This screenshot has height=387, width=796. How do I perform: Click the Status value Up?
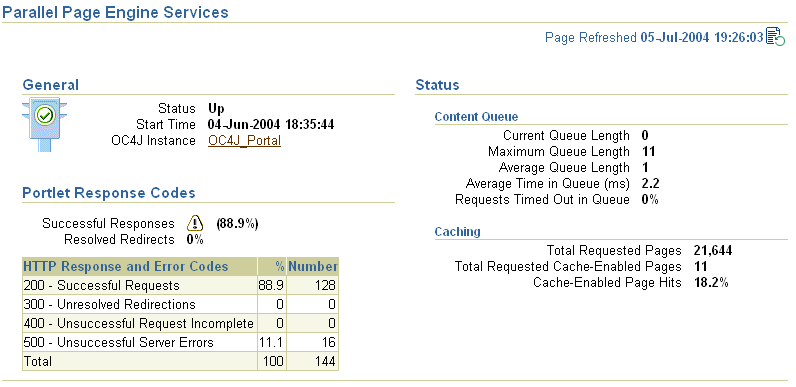pyautogui.click(x=216, y=109)
